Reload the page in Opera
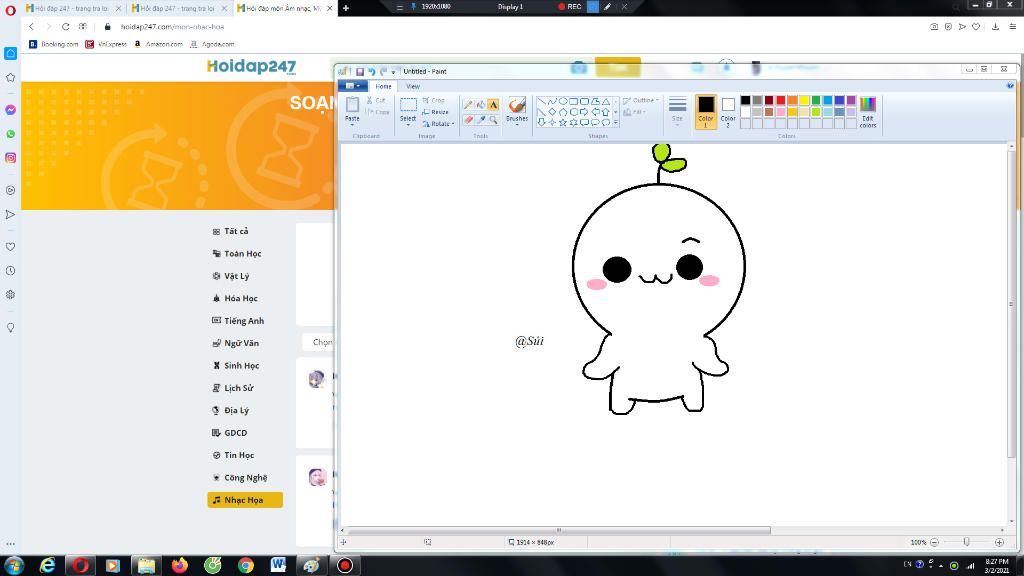This screenshot has height=576, width=1024. (65, 27)
